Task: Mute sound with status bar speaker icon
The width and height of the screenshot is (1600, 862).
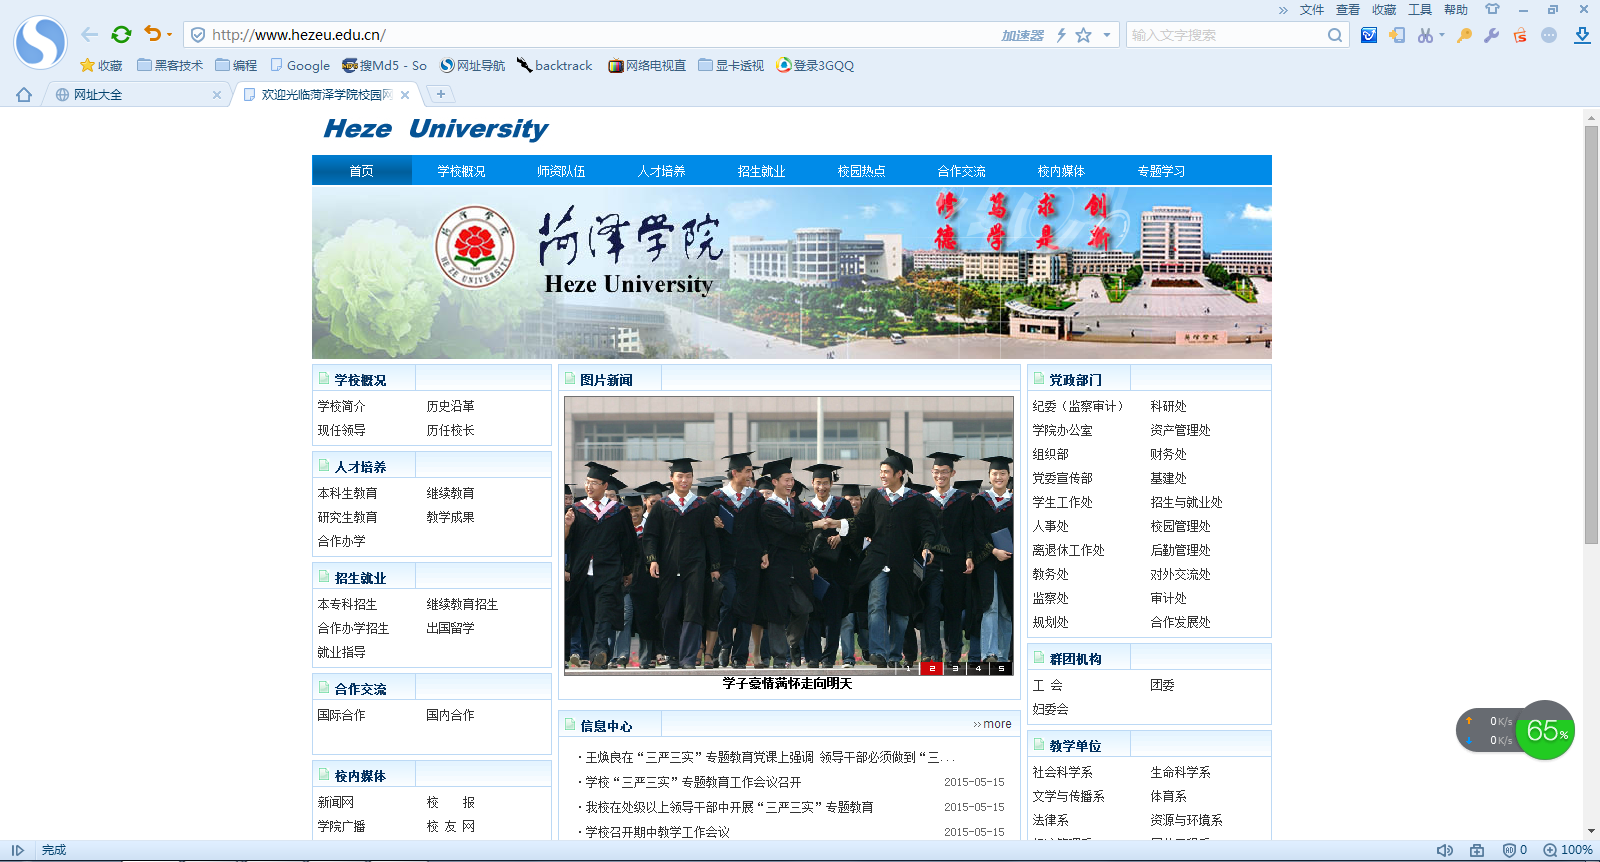Action: [x=1445, y=850]
